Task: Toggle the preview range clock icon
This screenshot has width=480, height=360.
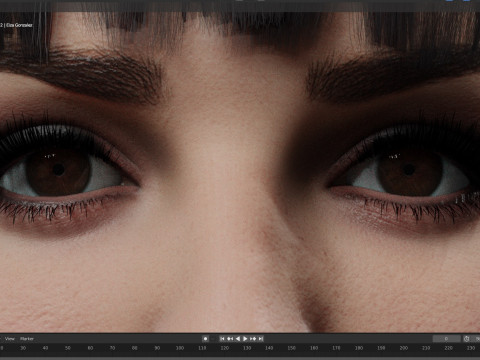Action: coord(466,339)
